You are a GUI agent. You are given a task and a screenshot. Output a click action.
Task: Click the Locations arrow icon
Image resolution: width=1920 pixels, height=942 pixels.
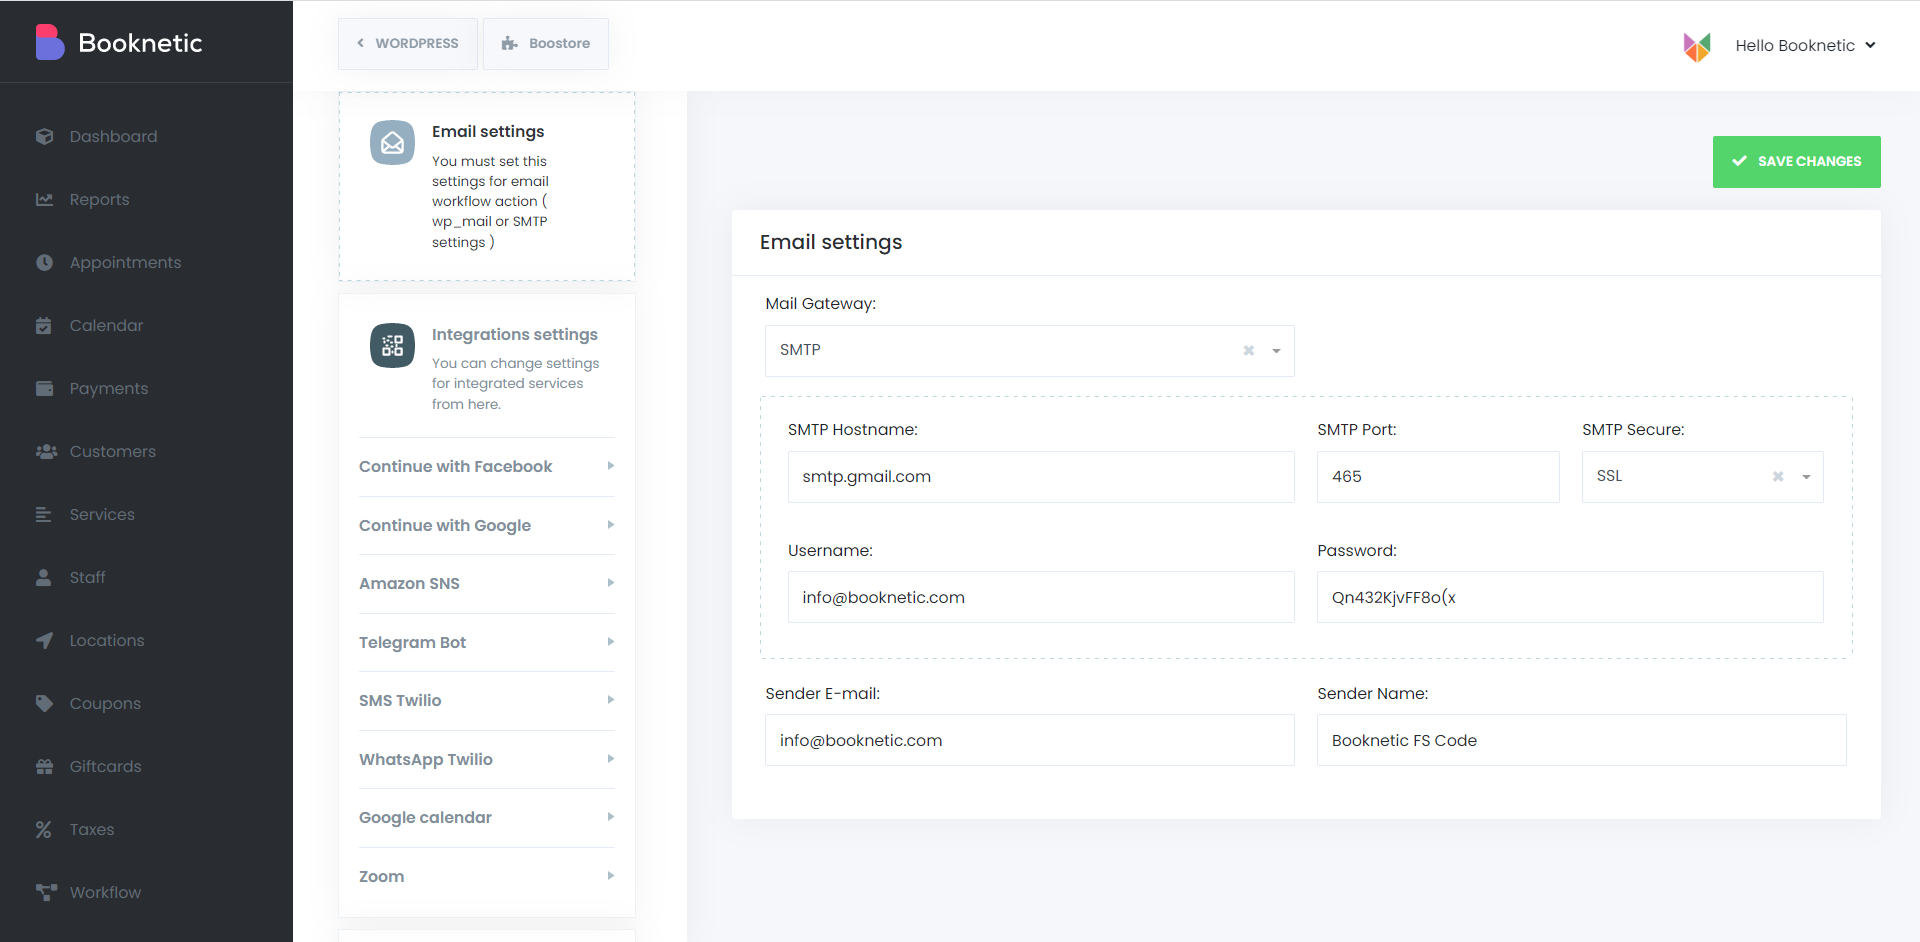pyautogui.click(x=44, y=640)
